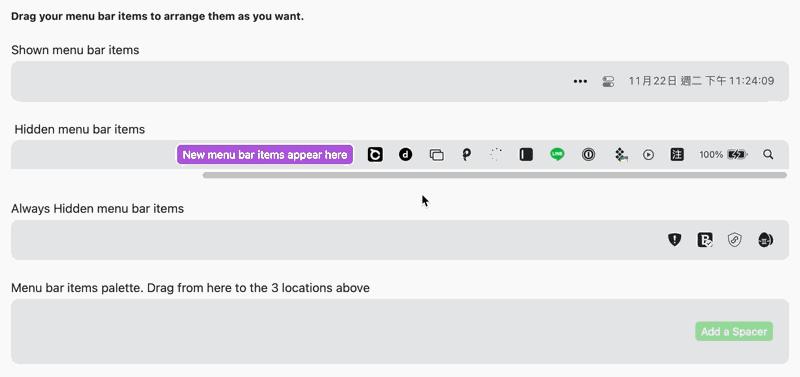
Task: Click the green LINE app icon
Action: [x=557, y=154]
